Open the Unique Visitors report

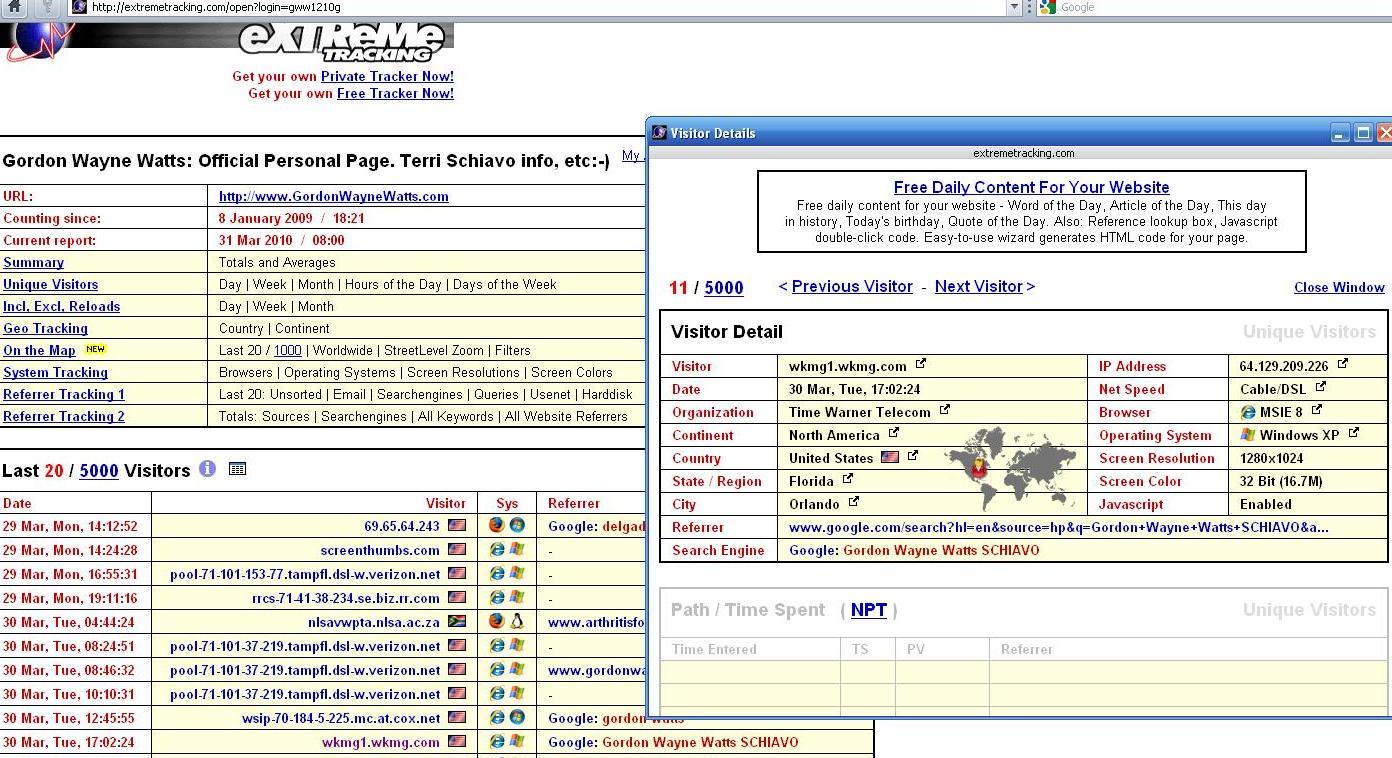(x=50, y=284)
